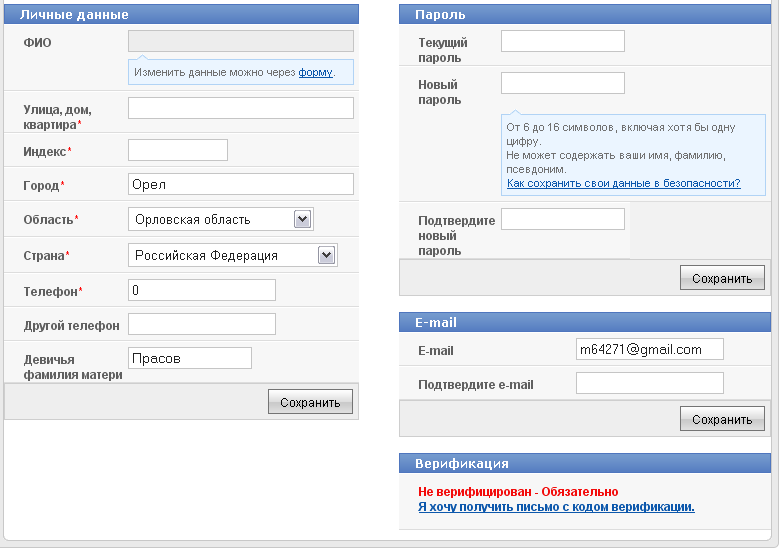Click the Телефон input field
The height and width of the screenshot is (556, 784).
202,290
